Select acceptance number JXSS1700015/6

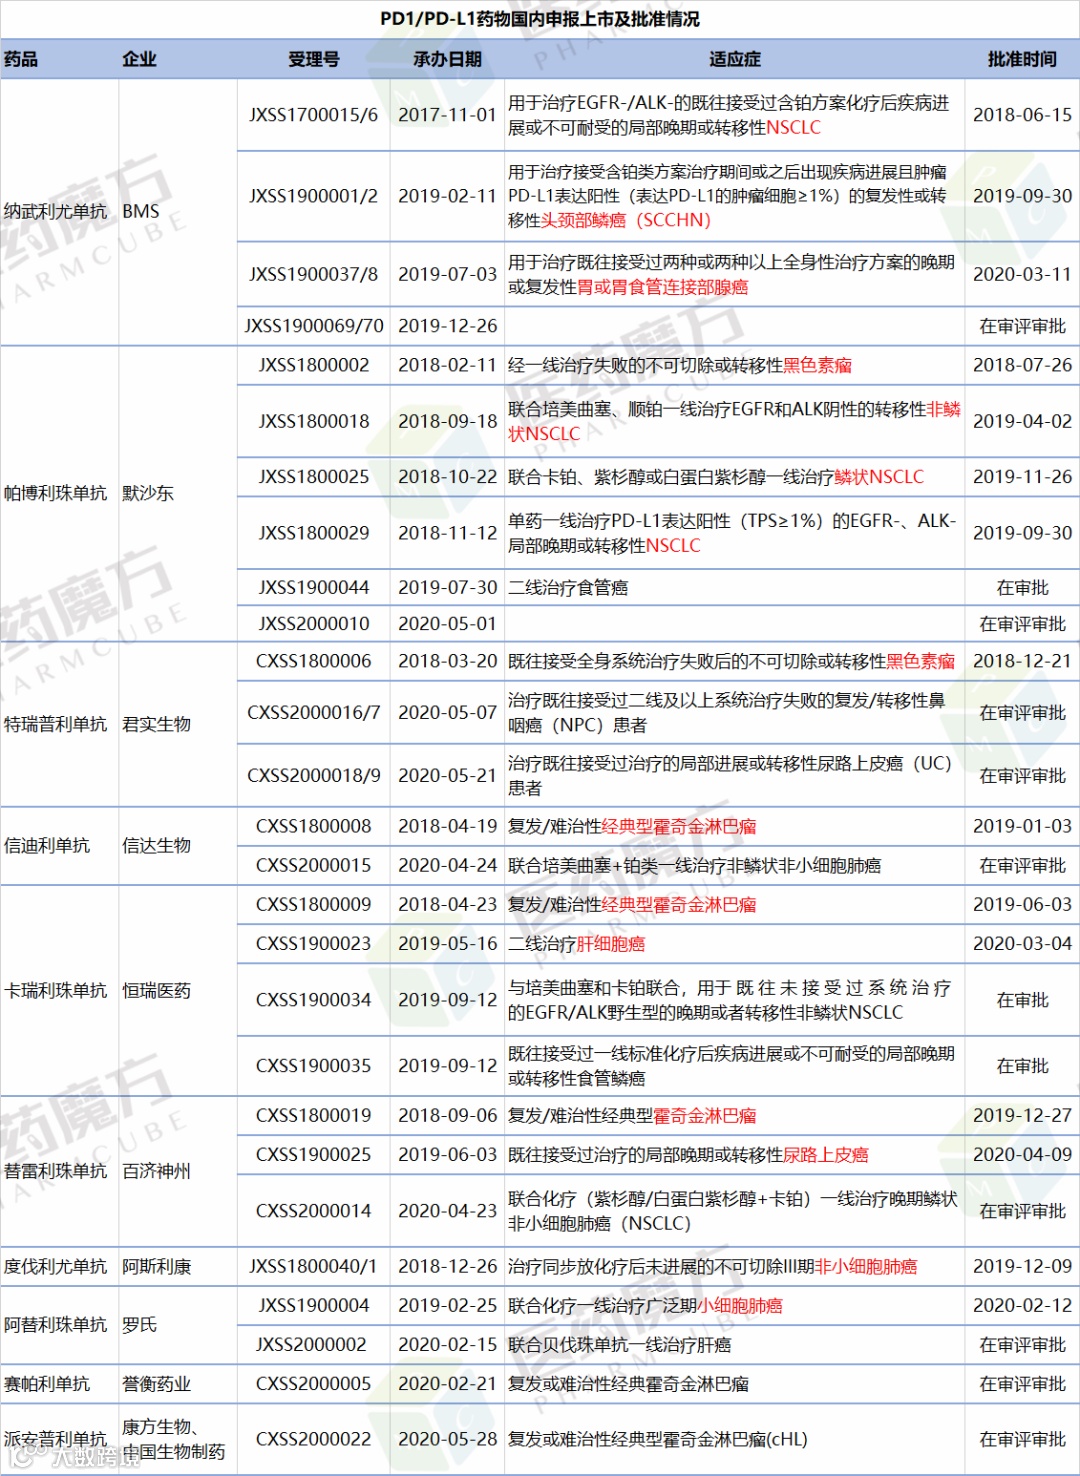click(313, 115)
